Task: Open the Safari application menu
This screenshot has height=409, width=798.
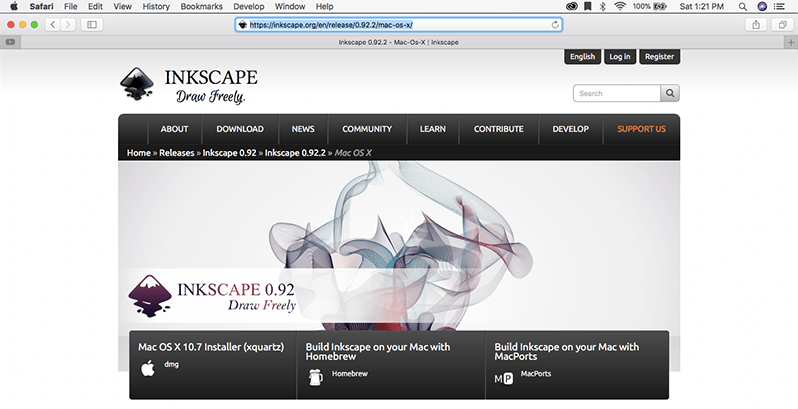Action: click(41, 7)
